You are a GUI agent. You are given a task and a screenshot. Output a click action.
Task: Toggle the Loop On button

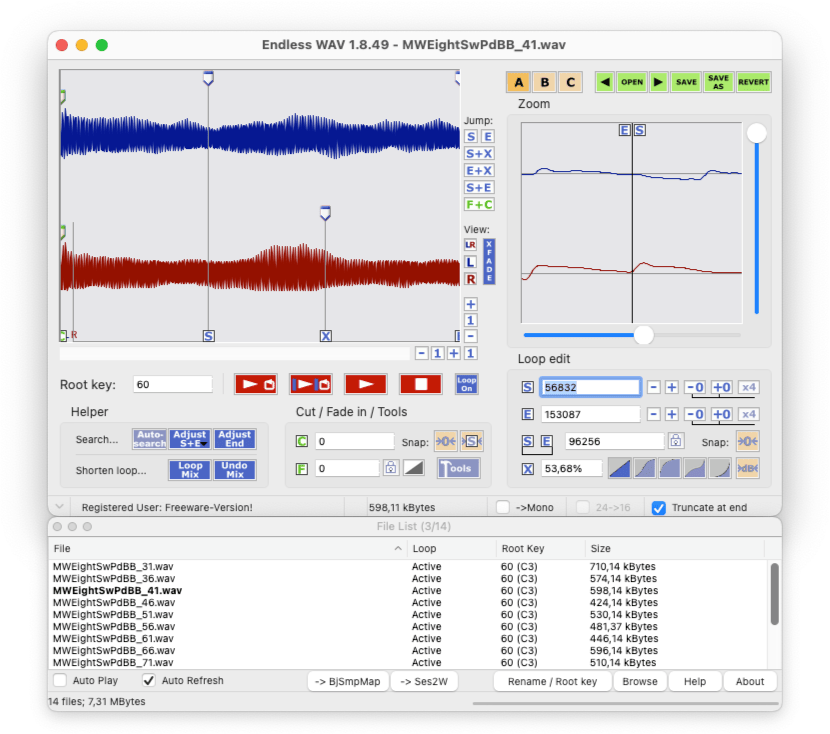coord(466,384)
